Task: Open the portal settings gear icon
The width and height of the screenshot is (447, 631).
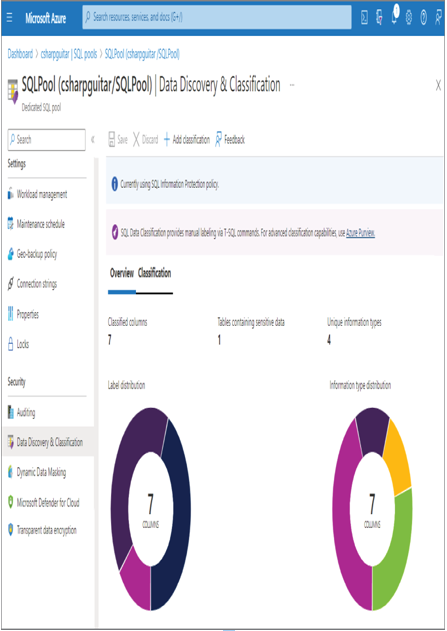Action: pyautogui.click(x=409, y=18)
